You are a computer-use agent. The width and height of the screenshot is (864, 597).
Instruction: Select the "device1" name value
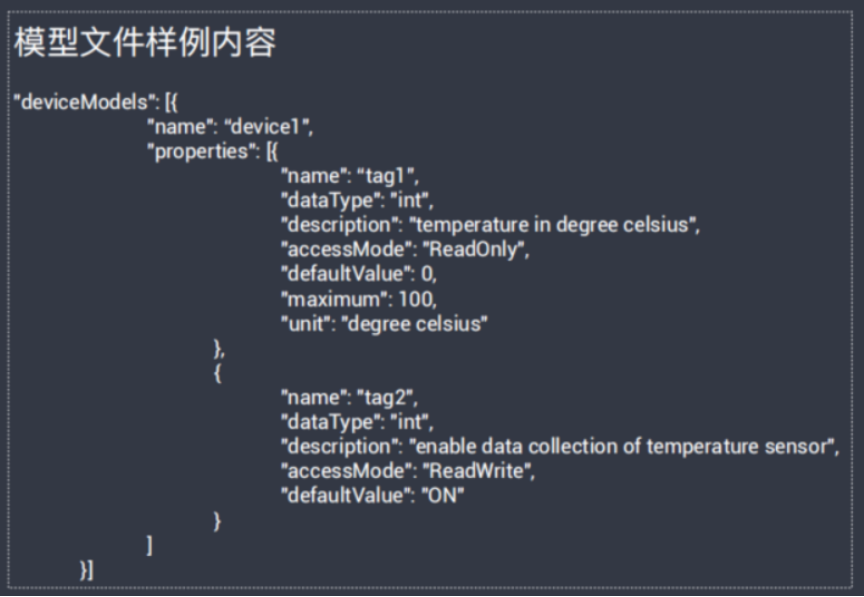coord(266,127)
